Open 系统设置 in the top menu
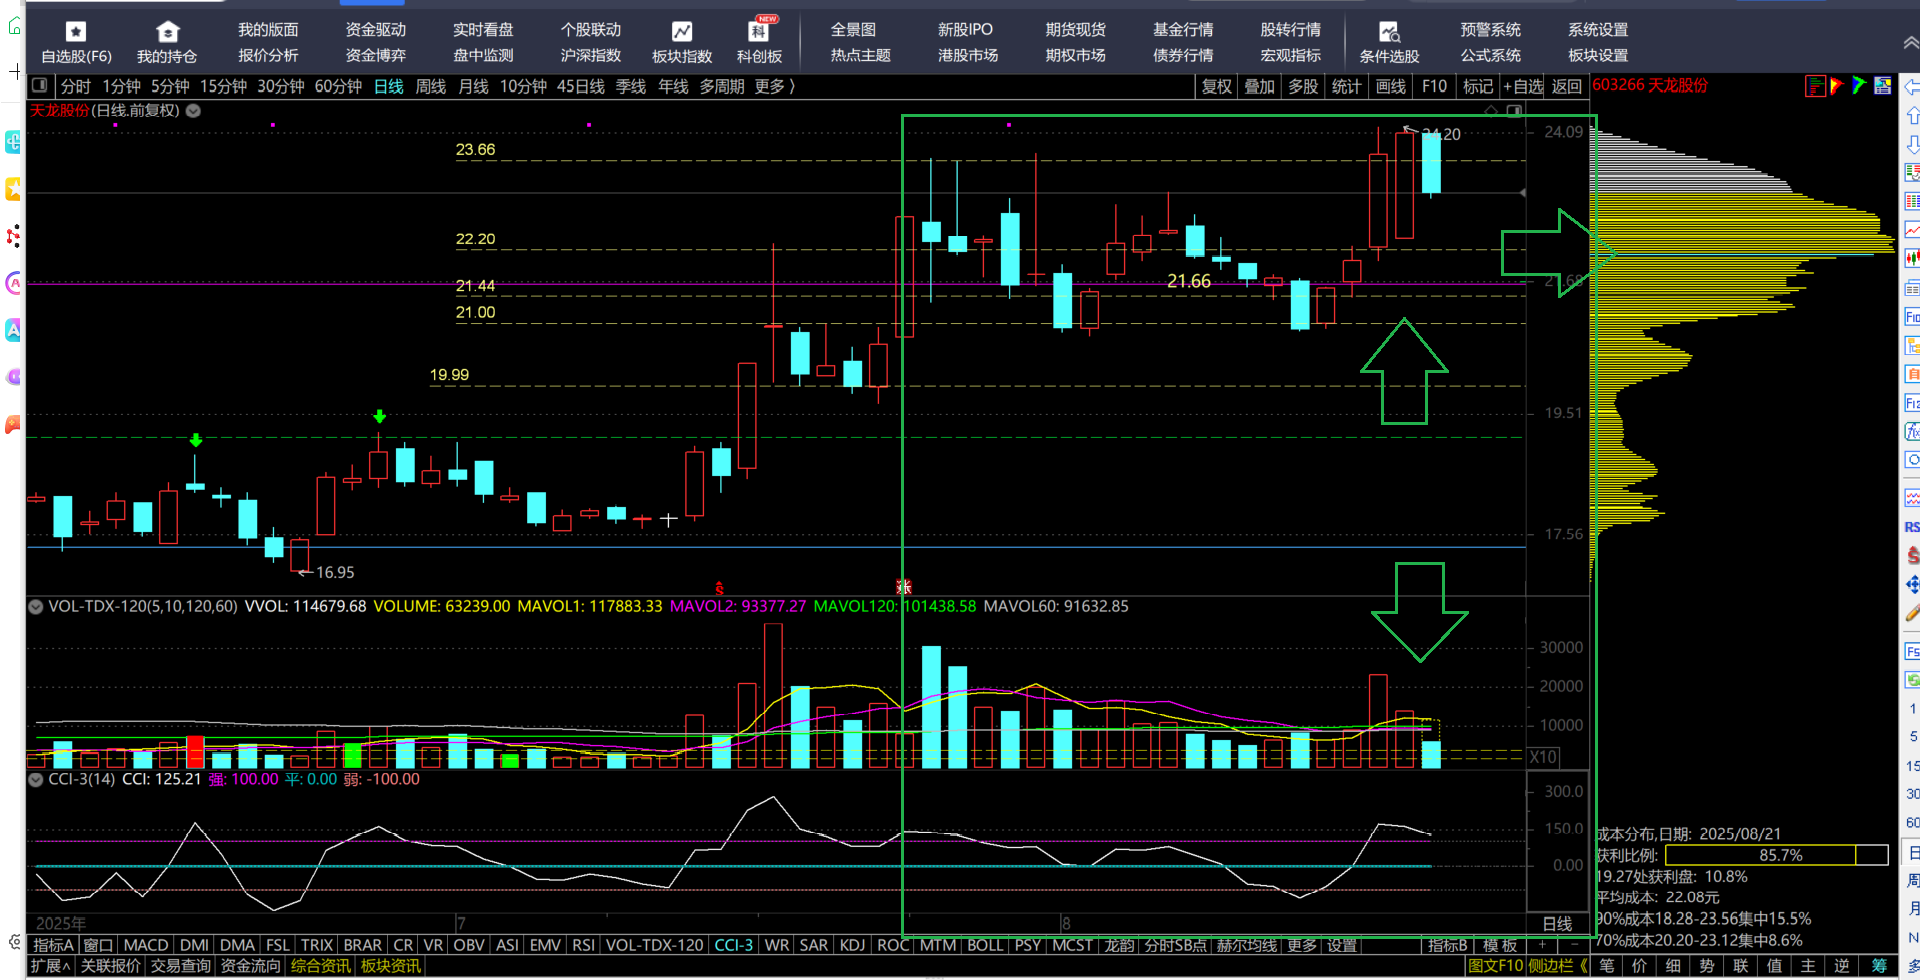This screenshot has width=1920, height=980. pos(1598,30)
